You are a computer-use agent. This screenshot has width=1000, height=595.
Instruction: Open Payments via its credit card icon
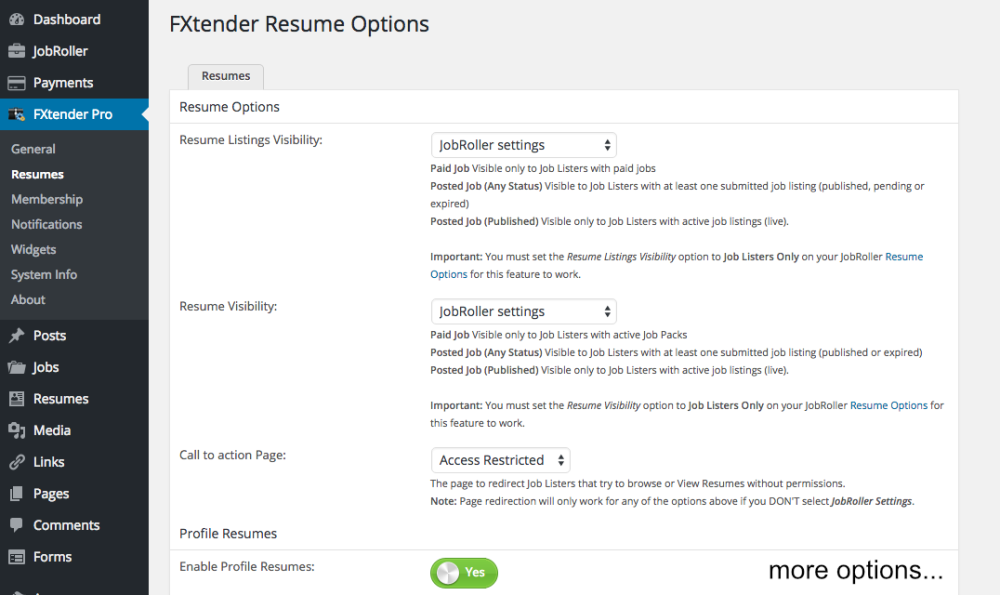click(14, 82)
